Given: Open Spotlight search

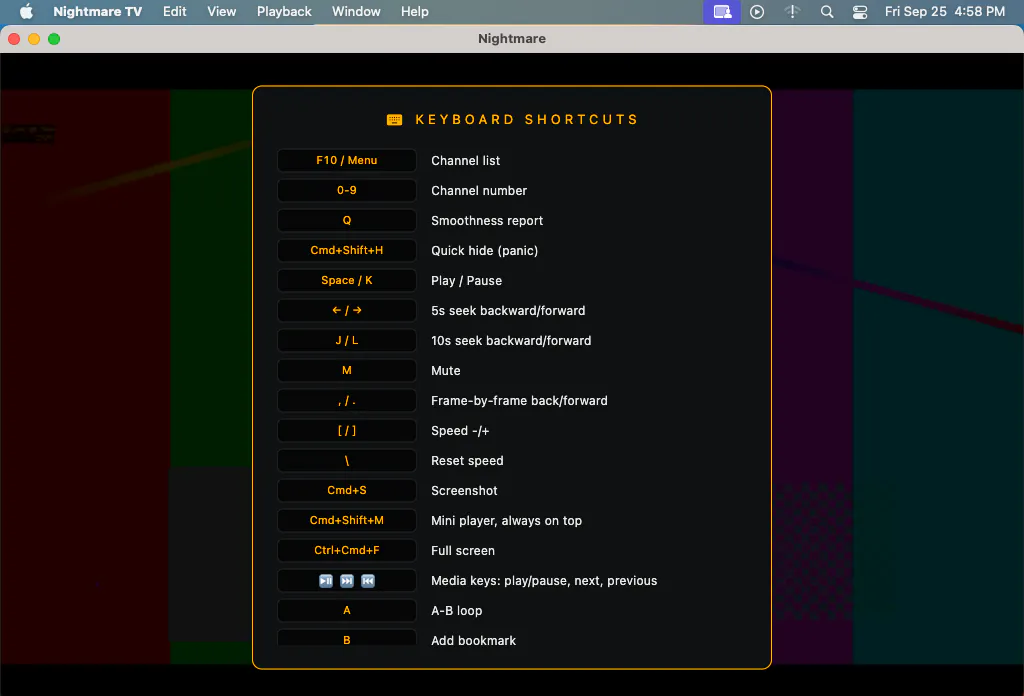Looking at the screenshot, I should (x=827, y=12).
